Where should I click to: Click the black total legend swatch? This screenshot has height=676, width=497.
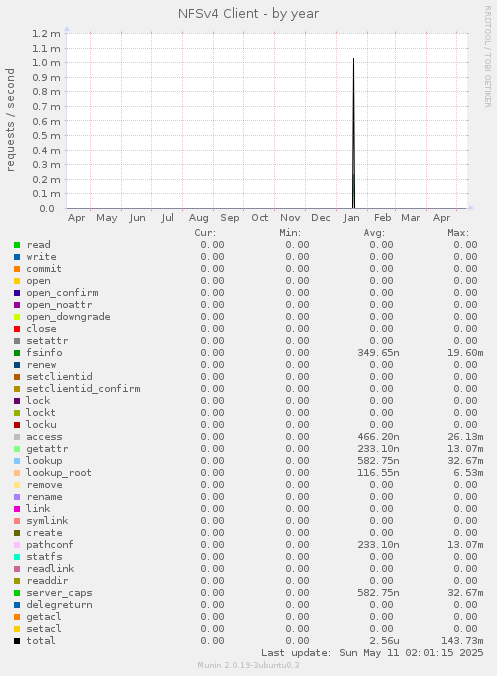point(17,641)
